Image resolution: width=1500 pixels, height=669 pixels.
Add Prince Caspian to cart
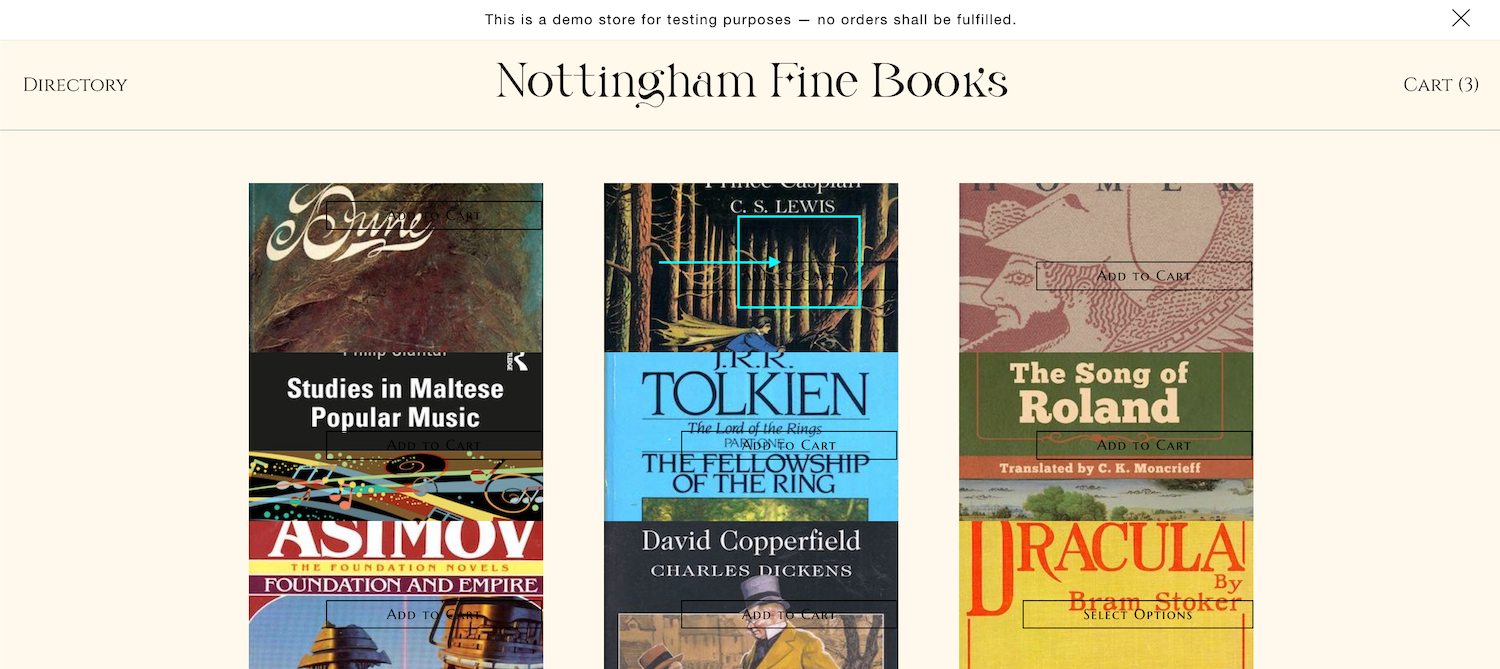click(789, 276)
